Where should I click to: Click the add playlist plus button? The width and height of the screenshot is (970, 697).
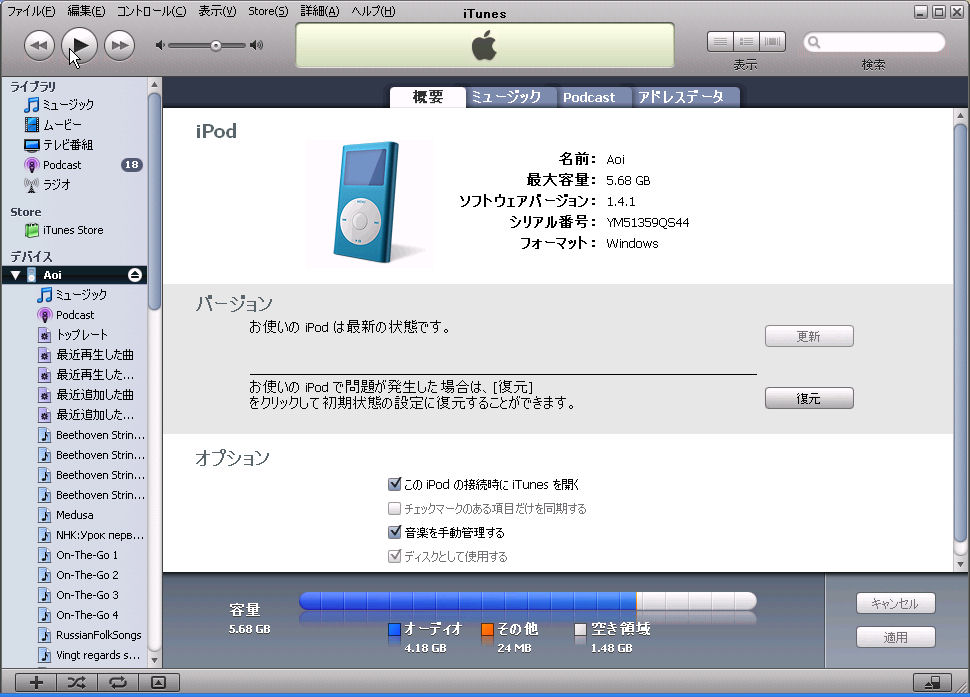36,683
